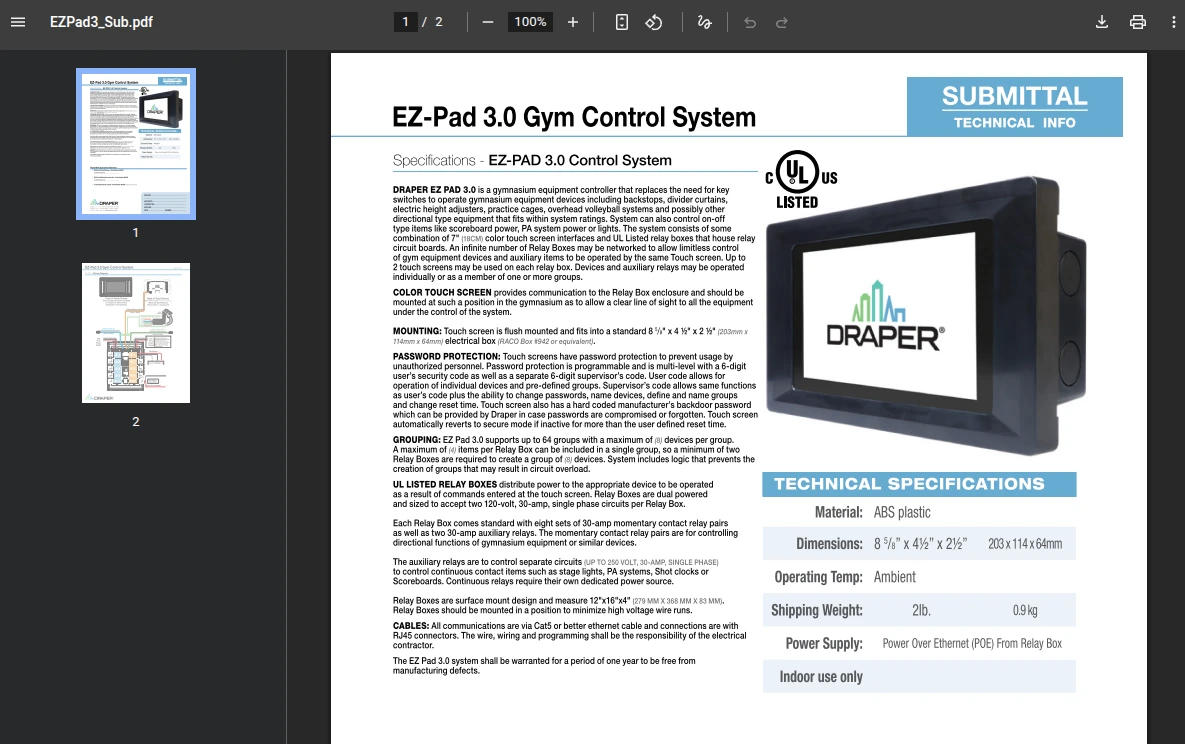
Task: Open the more actions three-dot menu
Action: pyautogui.click(x=1173, y=22)
